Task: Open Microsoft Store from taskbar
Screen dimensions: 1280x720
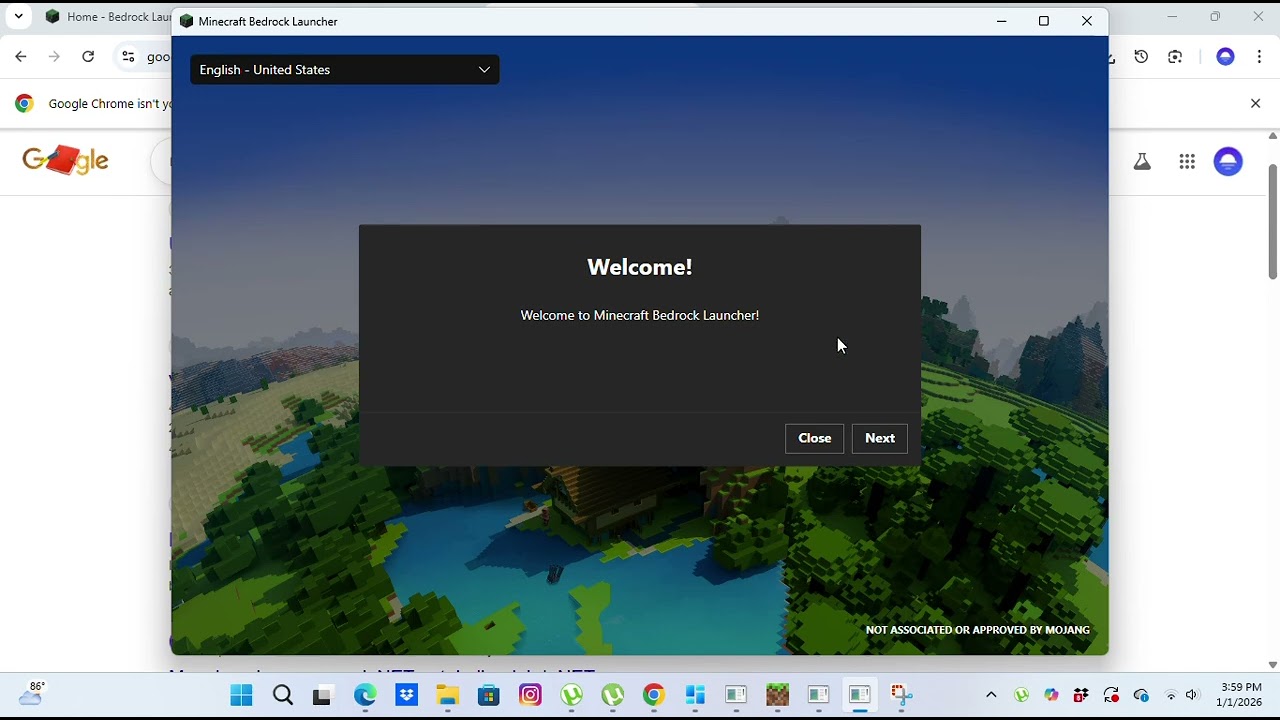Action: point(488,695)
